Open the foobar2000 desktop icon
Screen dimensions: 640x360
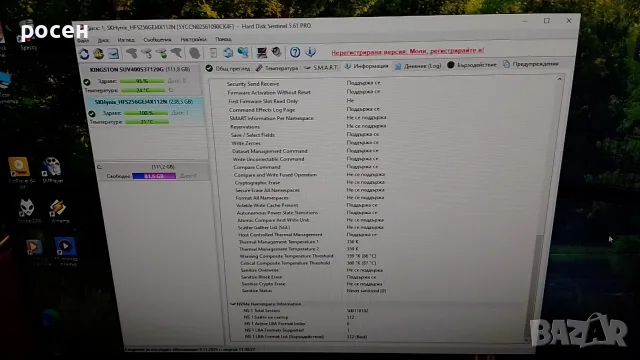(29, 210)
